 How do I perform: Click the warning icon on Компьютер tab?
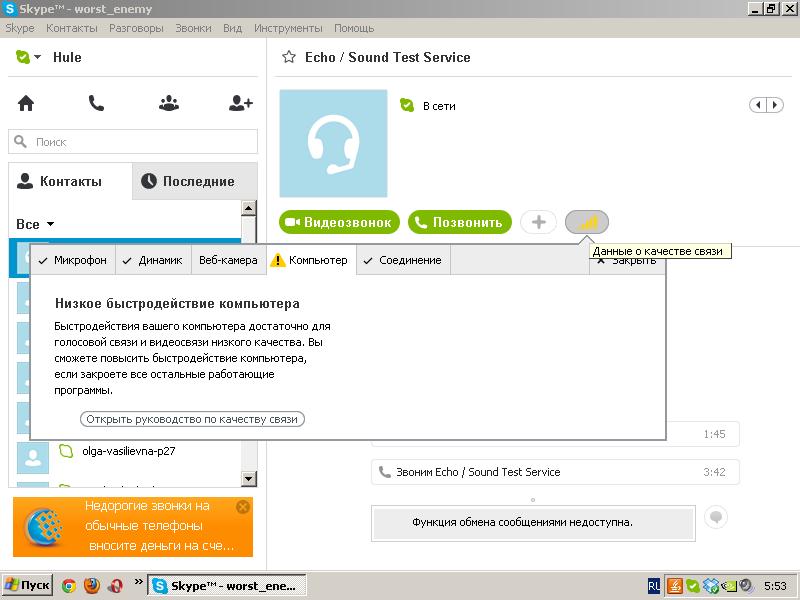[278, 260]
